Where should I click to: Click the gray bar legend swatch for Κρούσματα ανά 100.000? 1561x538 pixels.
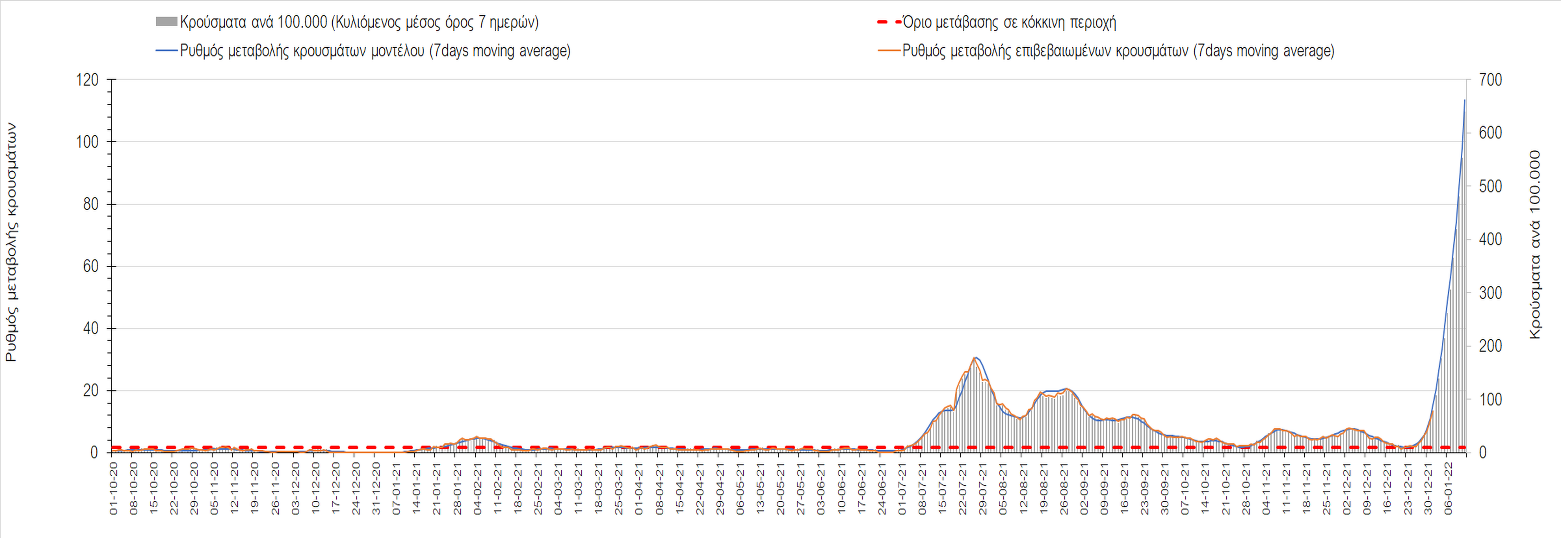tap(167, 22)
